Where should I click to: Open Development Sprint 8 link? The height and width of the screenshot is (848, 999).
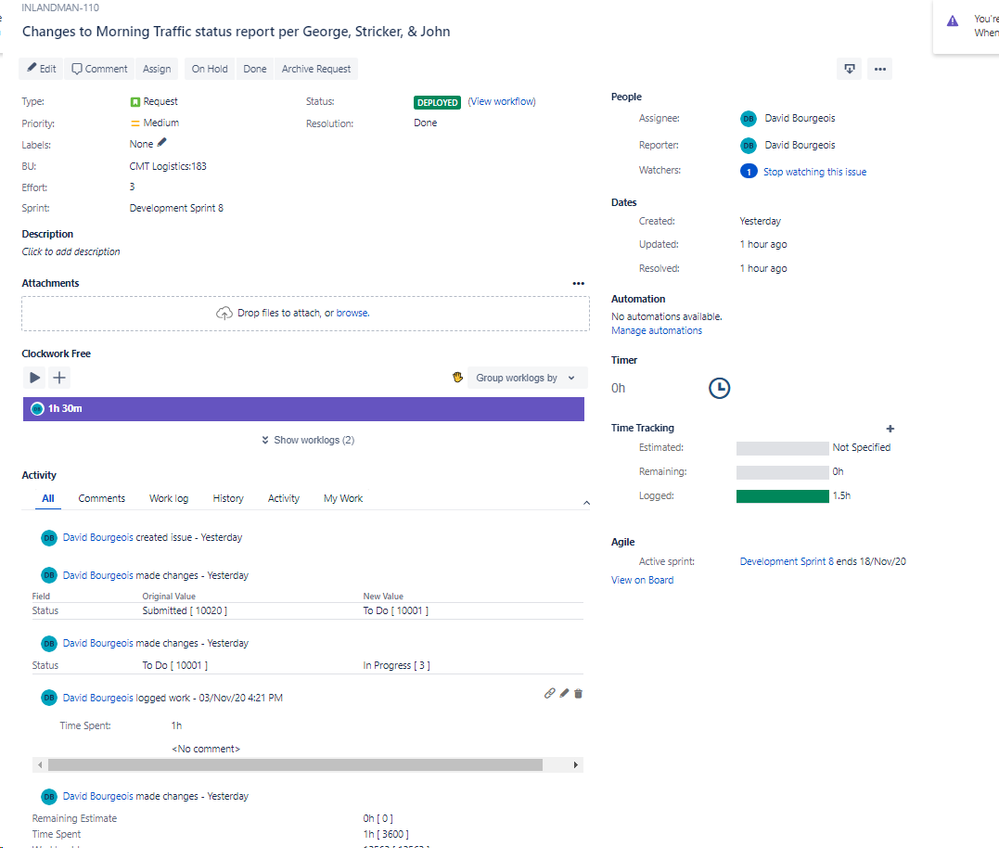(x=787, y=561)
